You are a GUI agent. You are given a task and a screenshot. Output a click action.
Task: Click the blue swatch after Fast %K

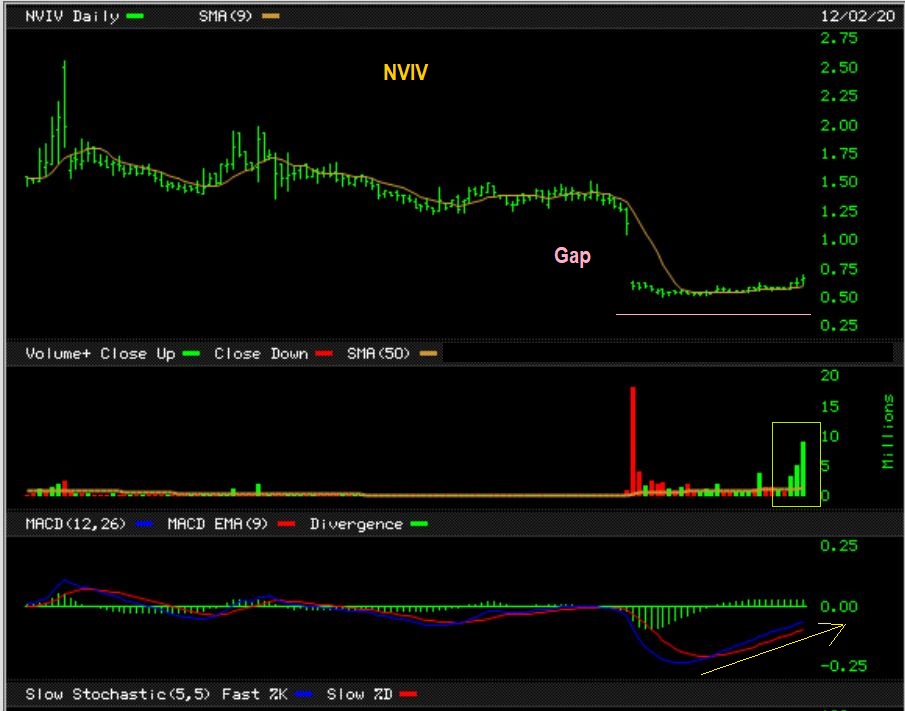304,694
